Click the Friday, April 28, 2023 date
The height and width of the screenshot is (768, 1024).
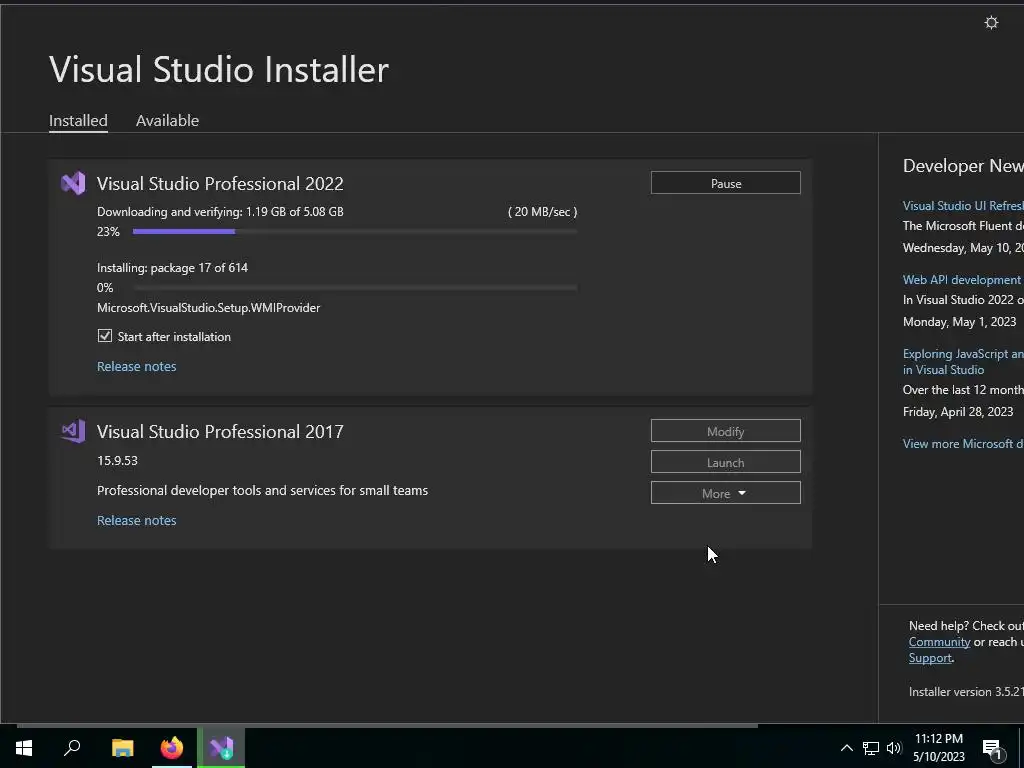pos(958,411)
